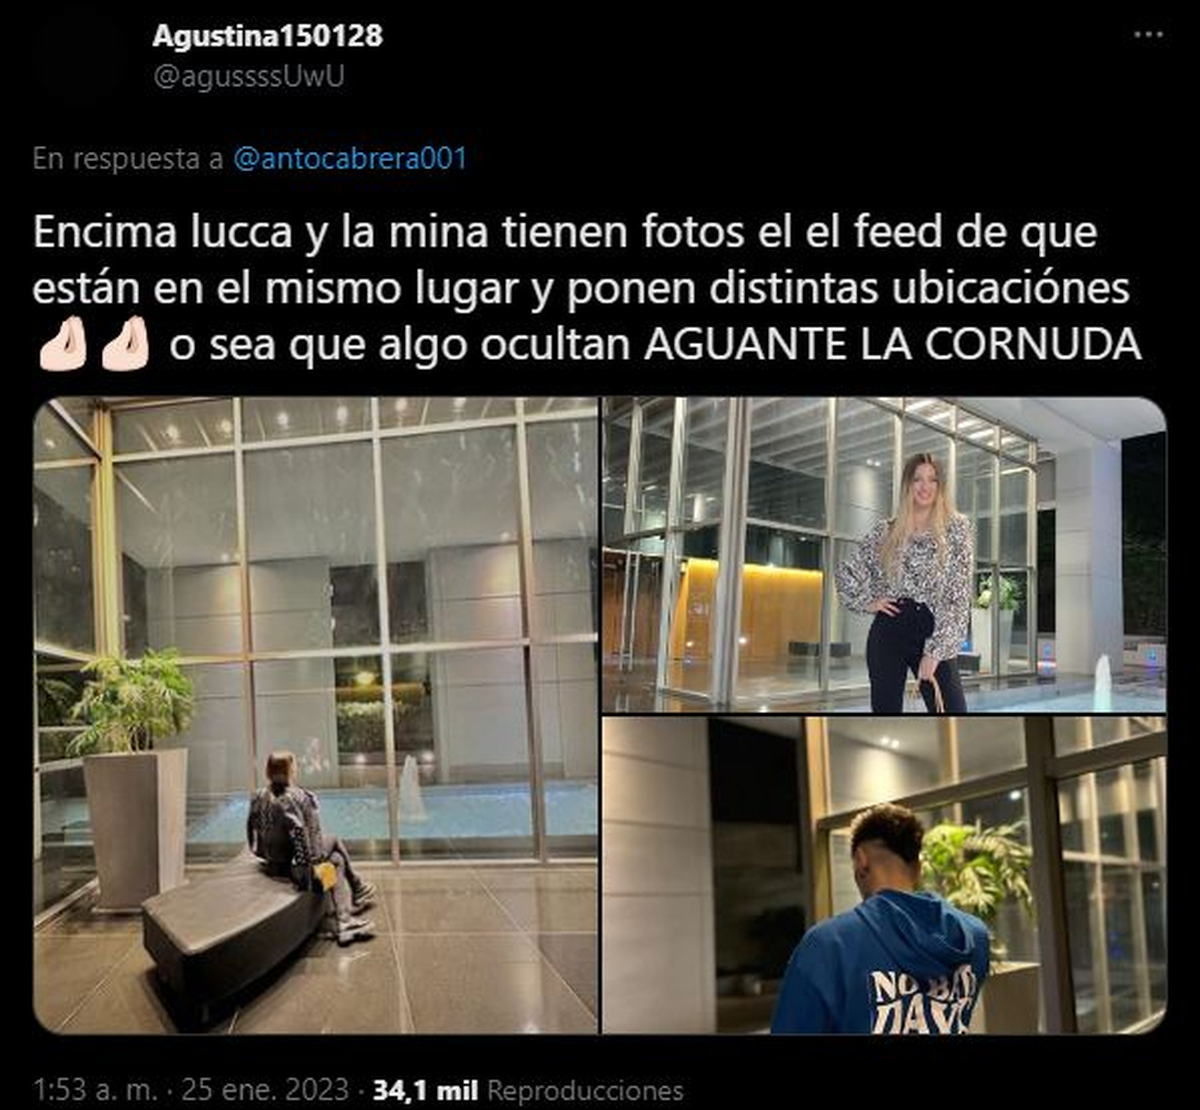
Task: Click the tweet text starting with 'Encima lucca'
Action: click(587, 288)
